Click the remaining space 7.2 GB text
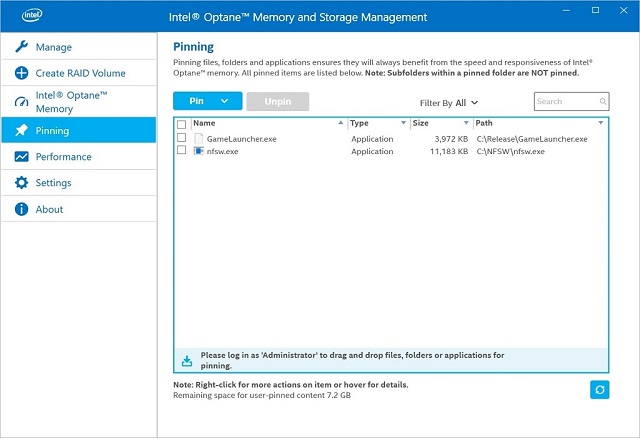Screen dimensions: 640x438 click(x=262, y=395)
